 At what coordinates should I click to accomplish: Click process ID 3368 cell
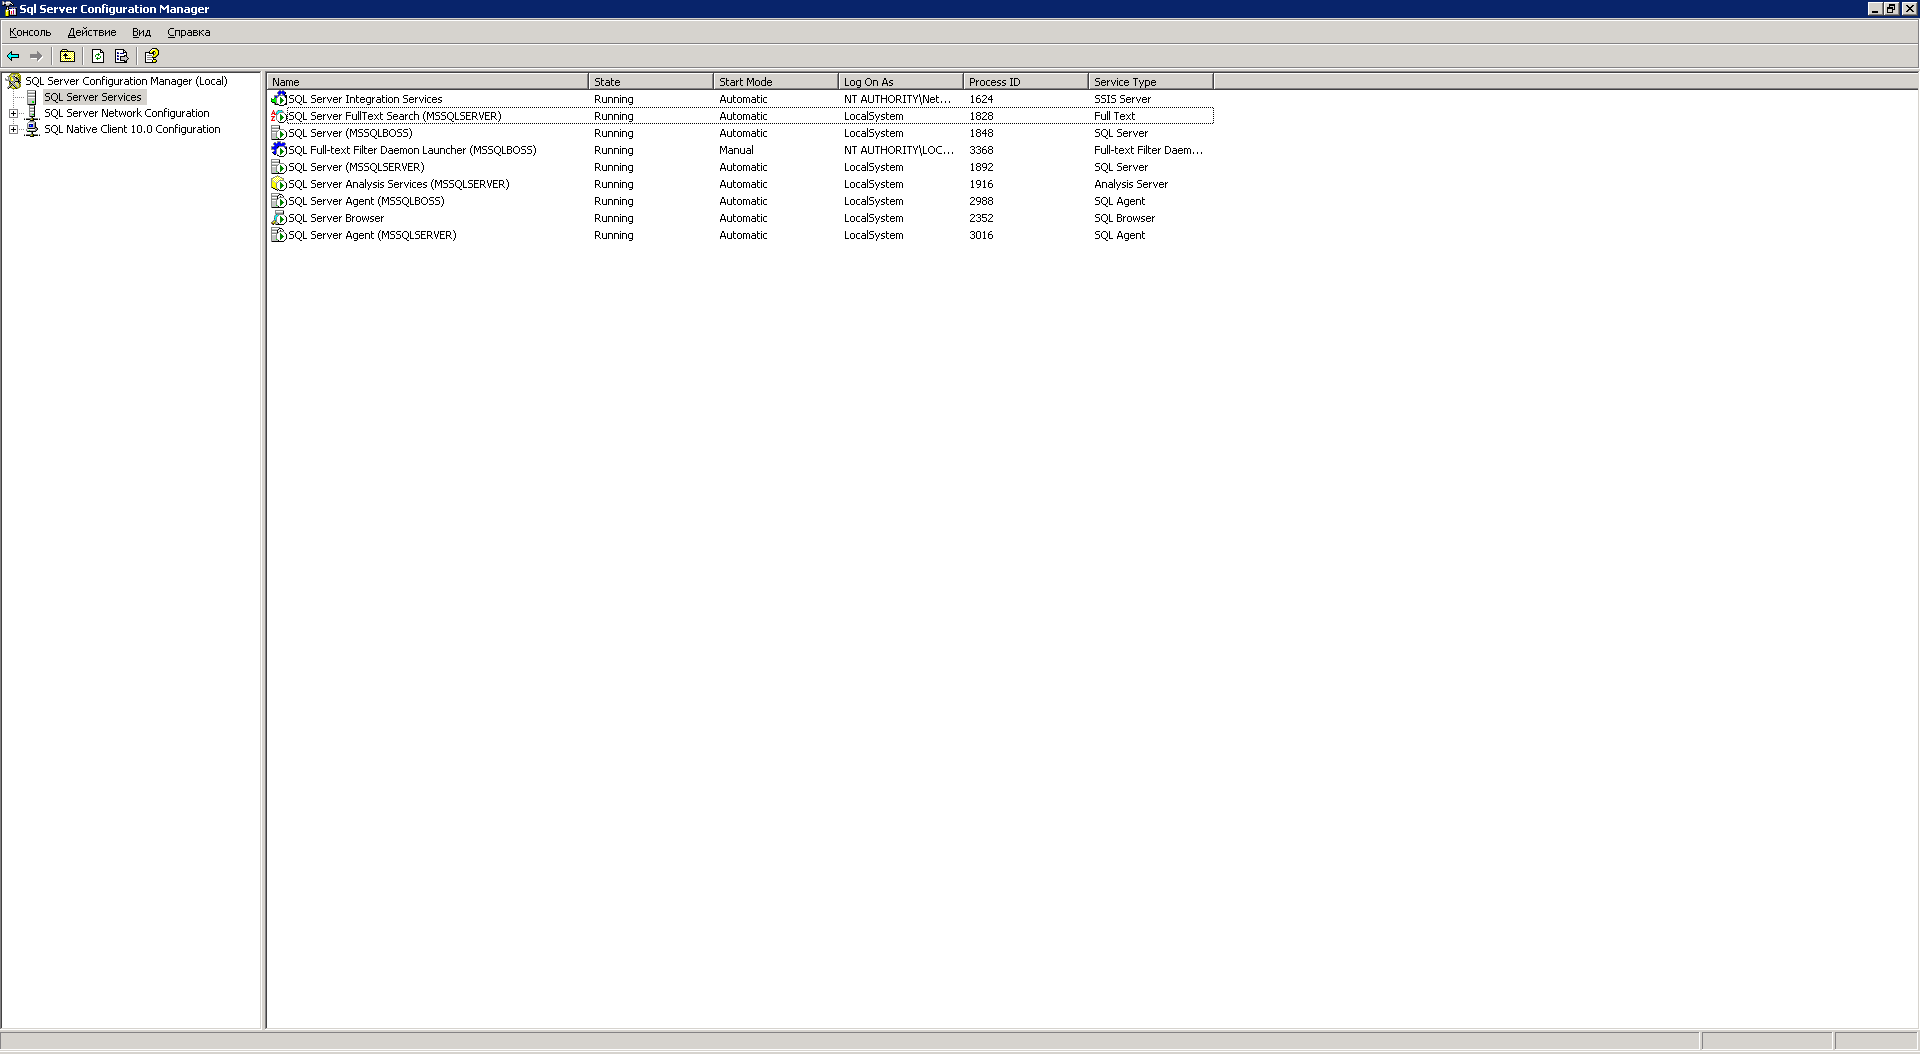(x=981, y=150)
